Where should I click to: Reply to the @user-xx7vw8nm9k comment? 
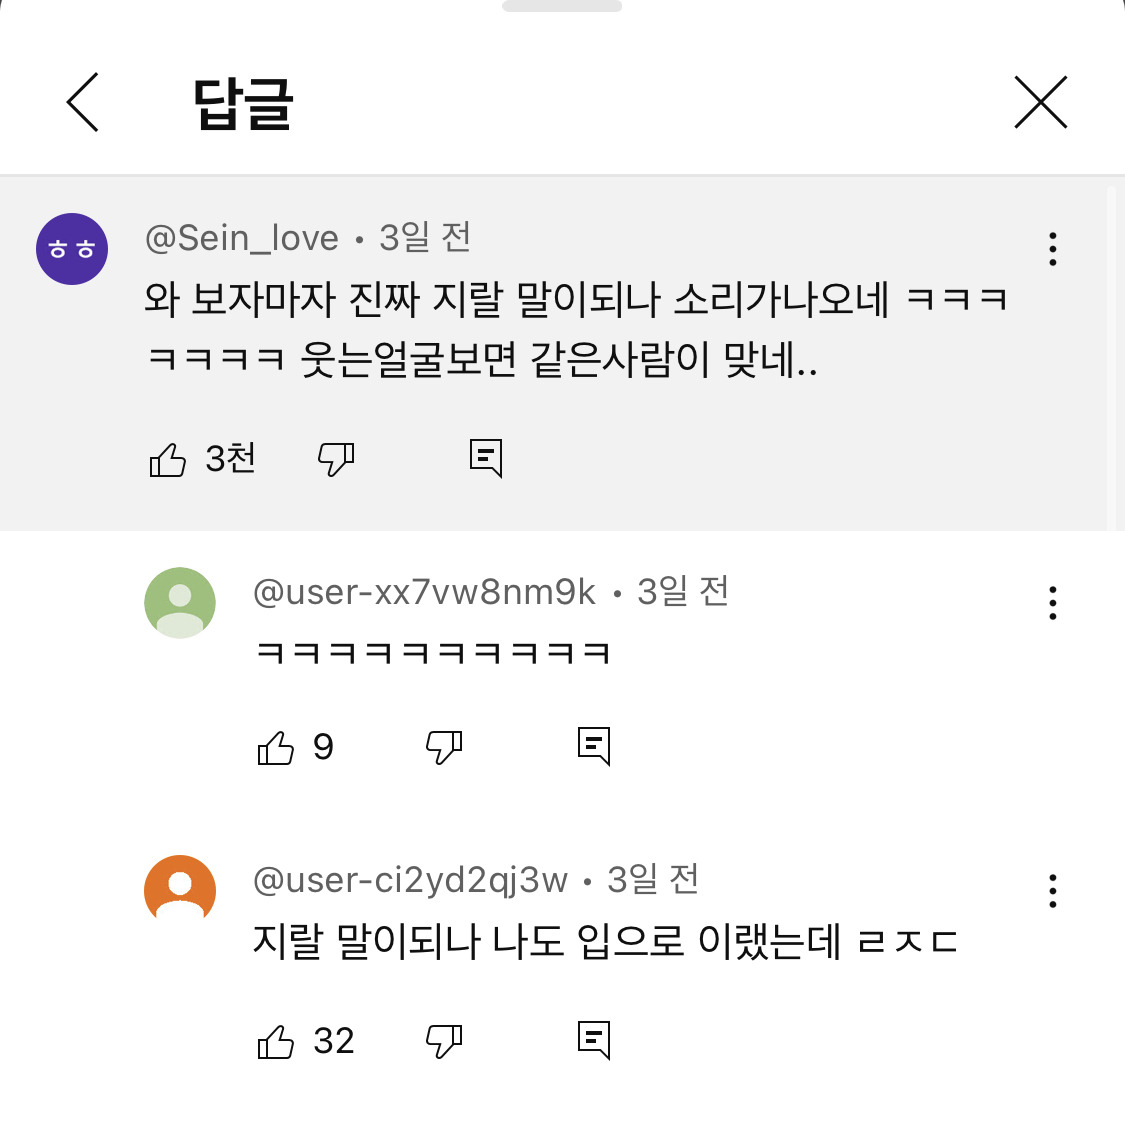pos(594,746)
